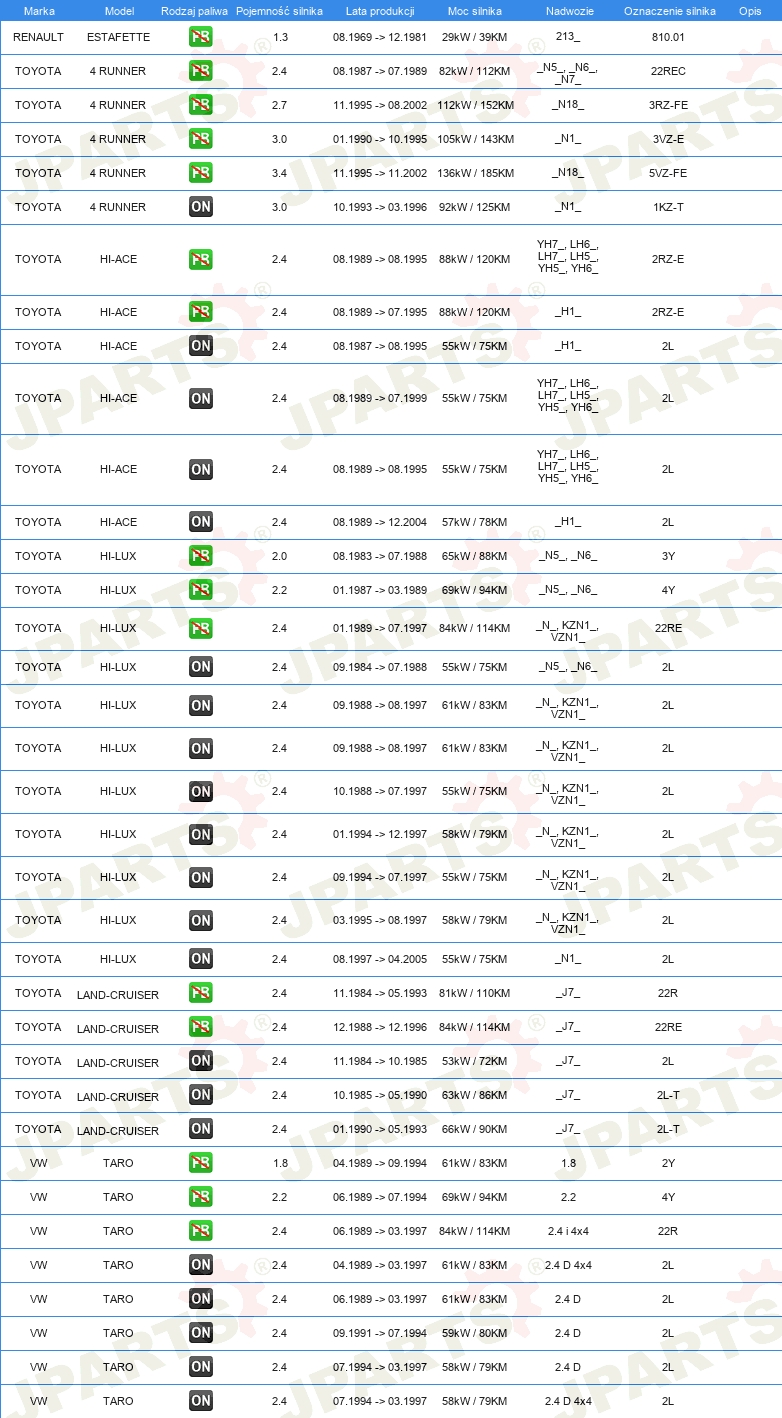
Task: Click diesel icon in Hi-Lux 09.1984 -> 07.1988 row
Action: pos(201,667)
